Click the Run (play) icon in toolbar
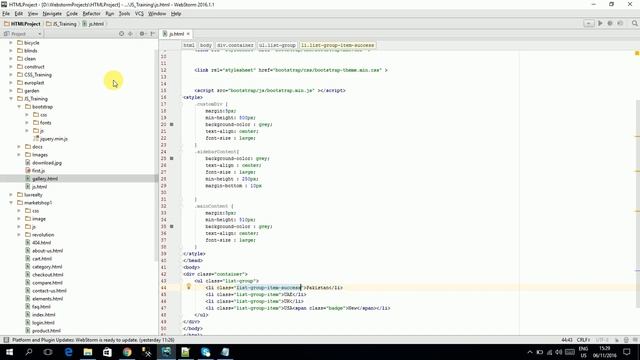640x360 pixels. point(600,24)
